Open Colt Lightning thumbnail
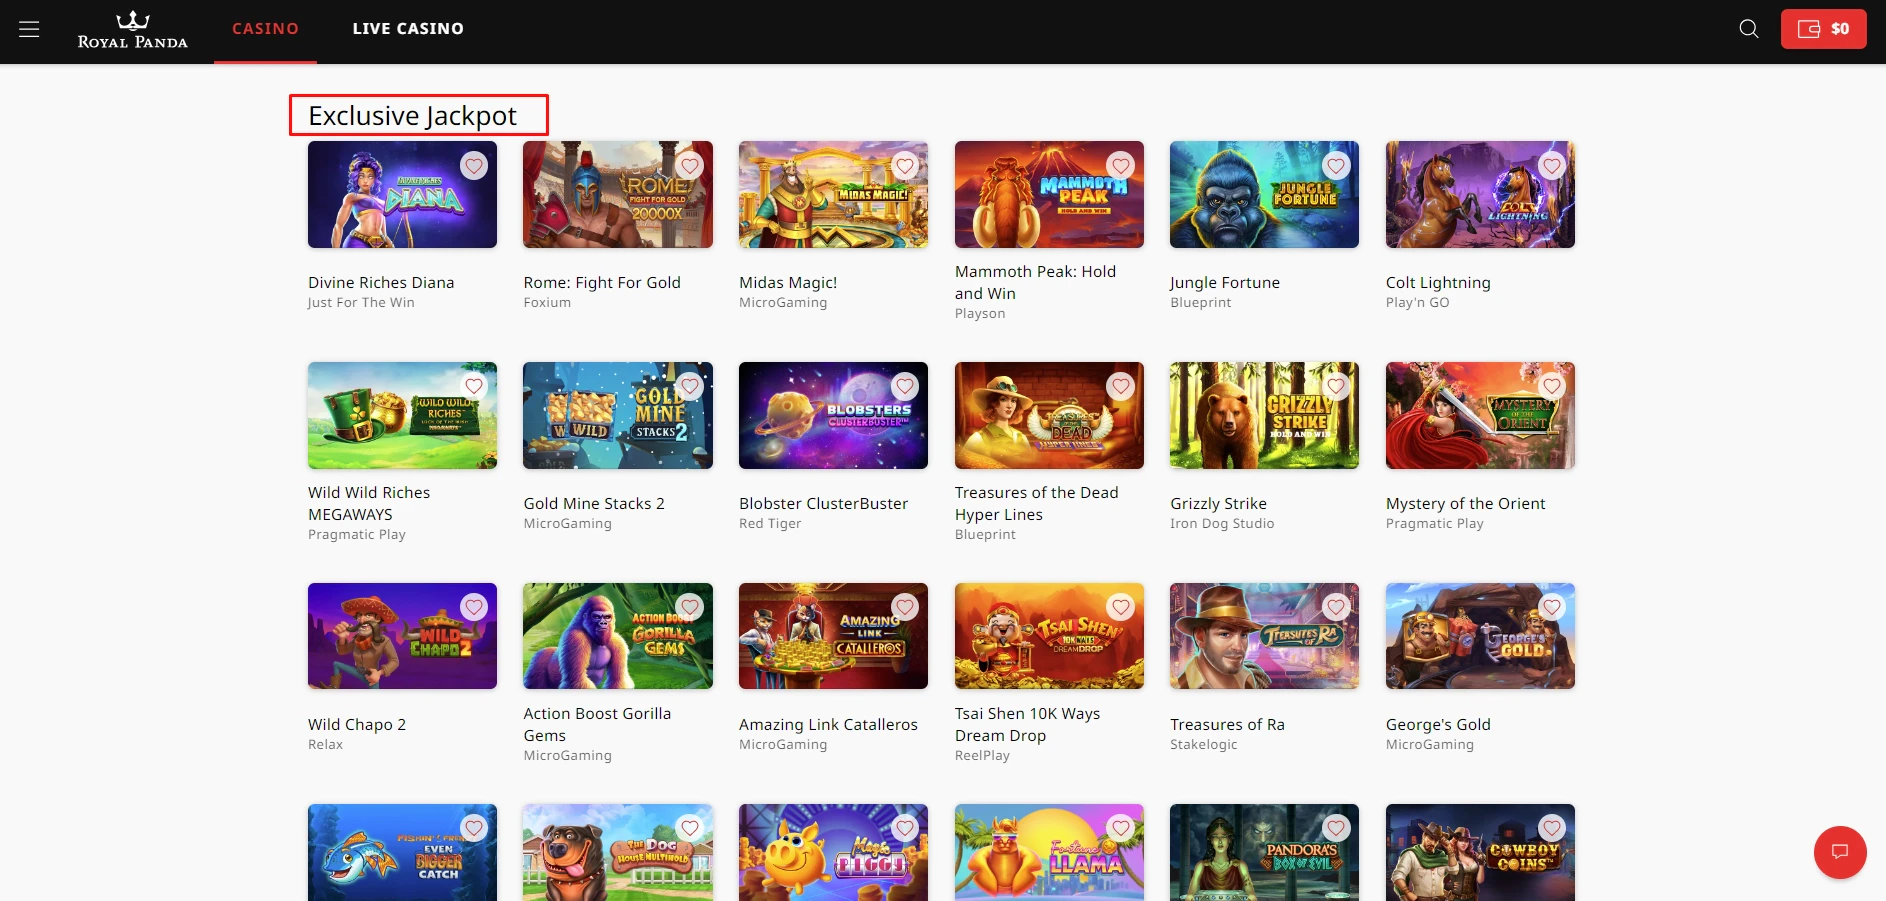 coord(1480,194)
